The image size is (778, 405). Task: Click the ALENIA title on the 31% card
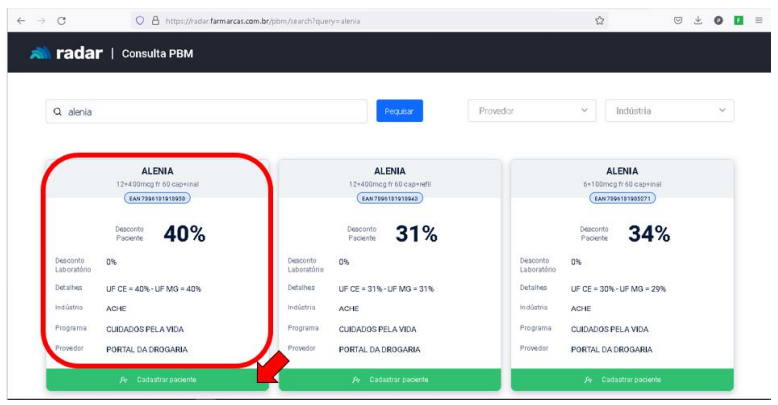click(x=389, y=171)
